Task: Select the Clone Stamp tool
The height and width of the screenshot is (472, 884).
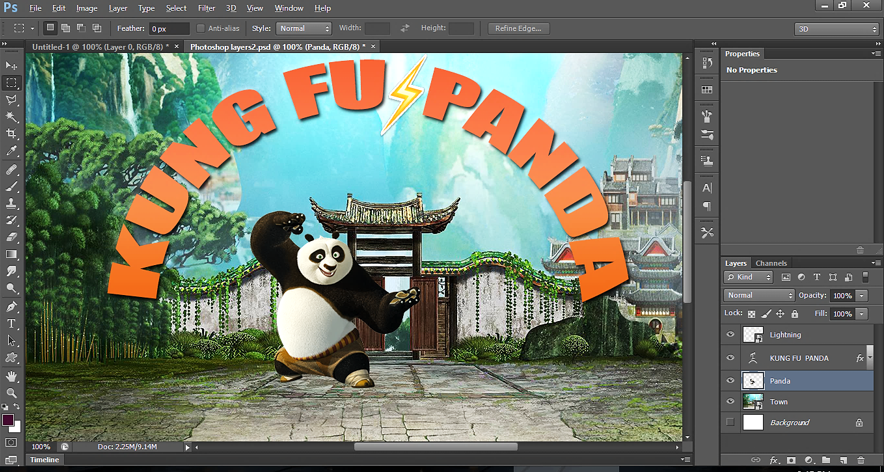Action: click(11, 204)
